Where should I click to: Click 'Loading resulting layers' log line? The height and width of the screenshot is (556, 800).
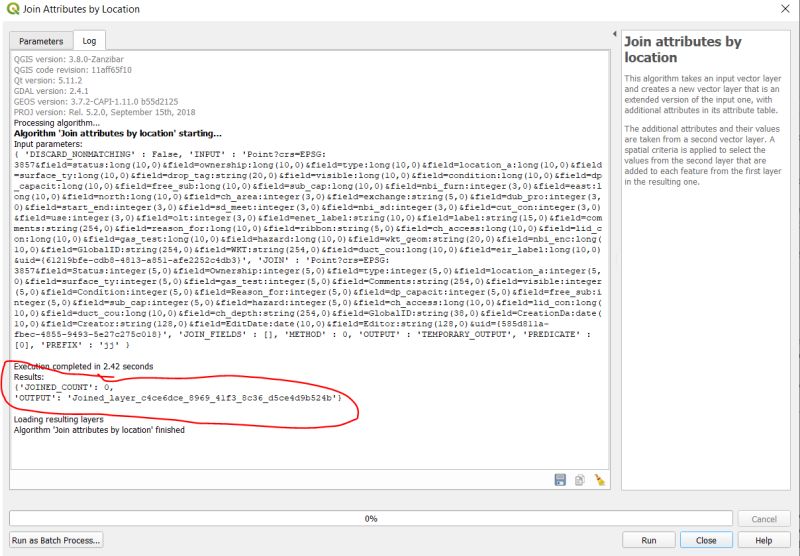tap(59, 419)
